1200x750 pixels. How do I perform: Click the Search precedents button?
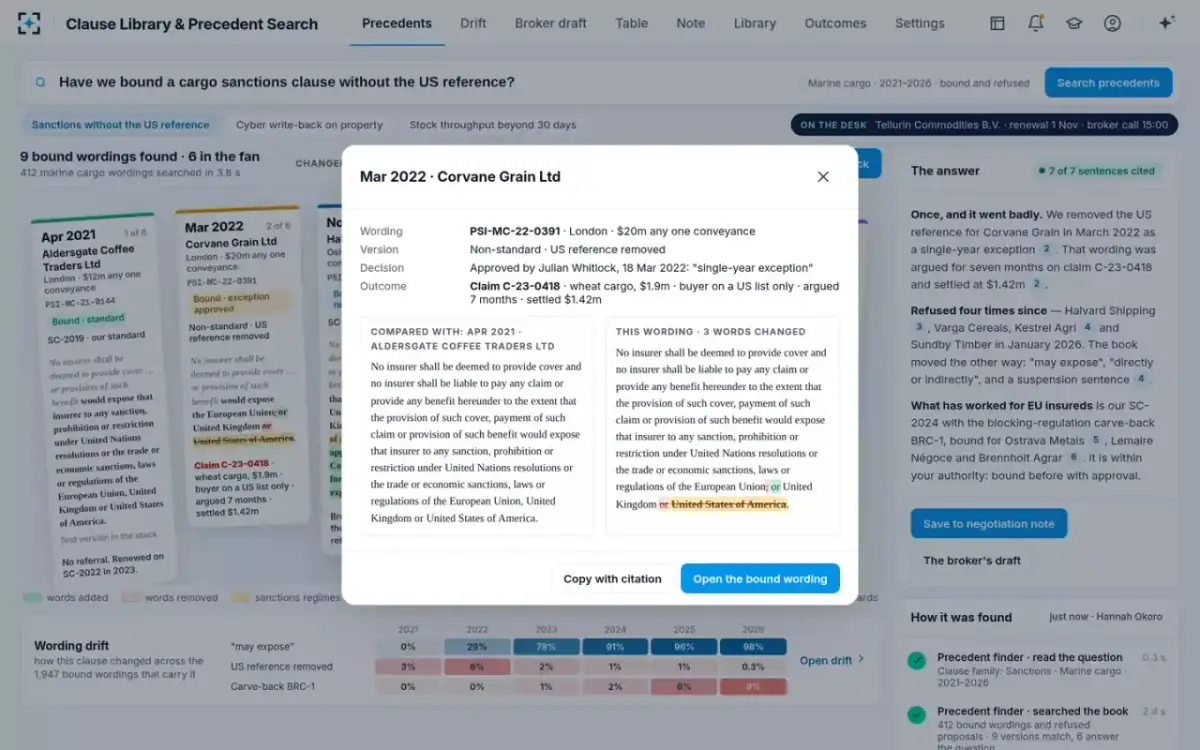[x=1108, y=83]
